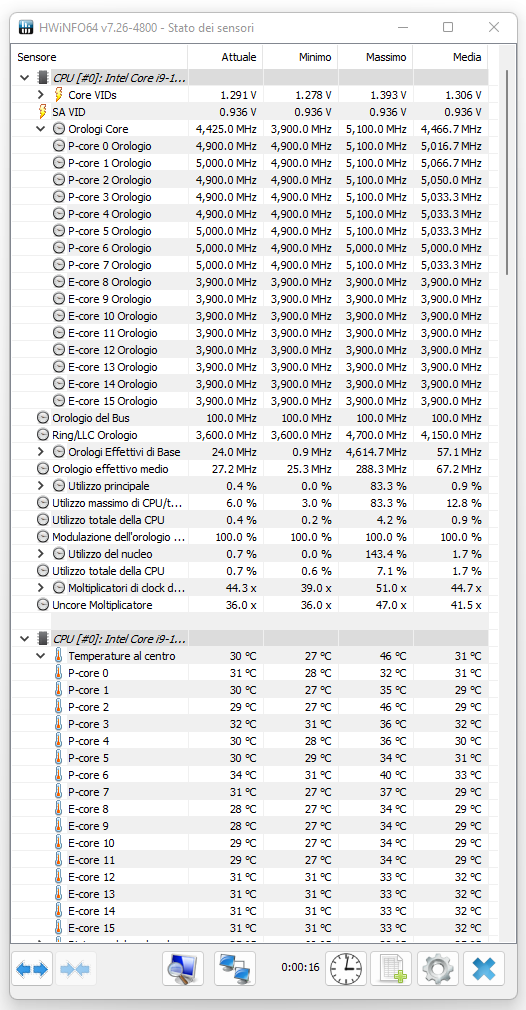Collapse Temperature al centro group
The height and width of the screenshot is (1010, 526).
(41, 656)
